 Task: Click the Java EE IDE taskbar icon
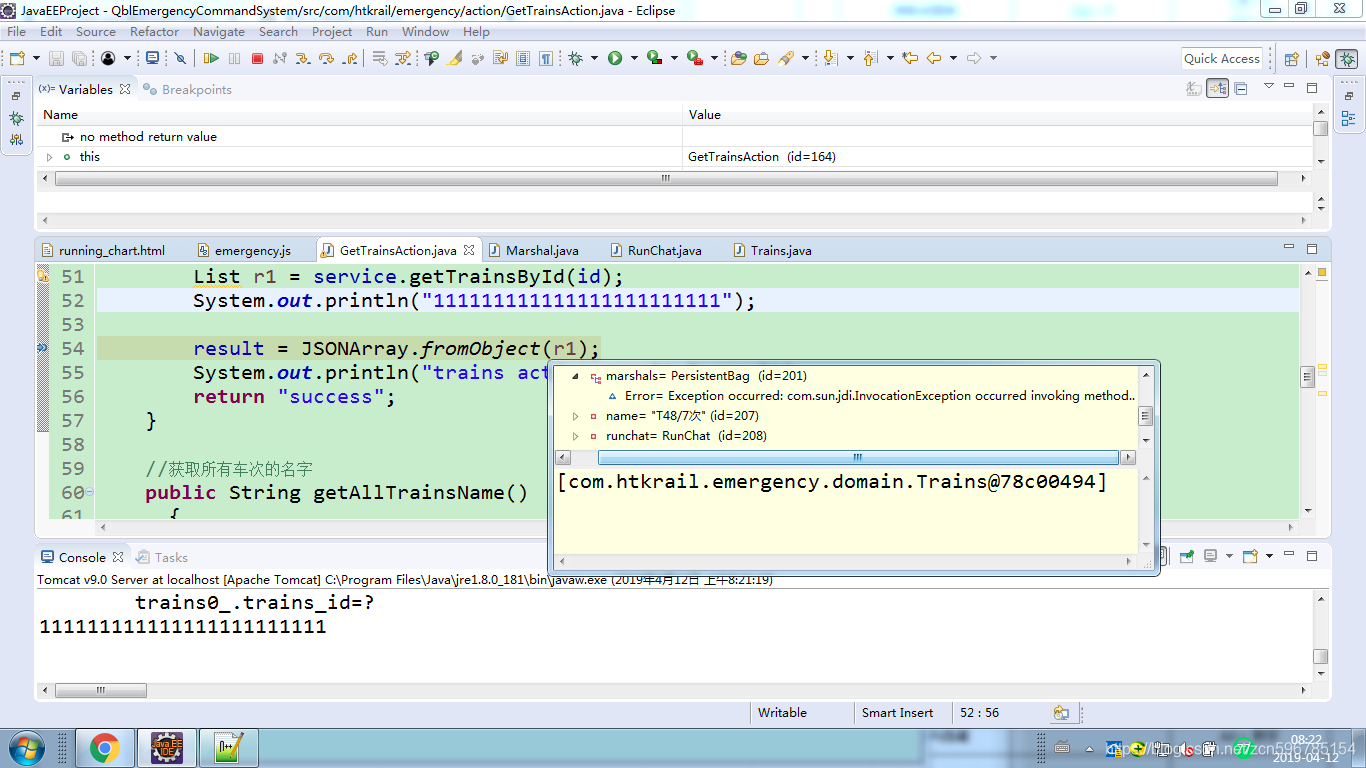coord(167,747)
